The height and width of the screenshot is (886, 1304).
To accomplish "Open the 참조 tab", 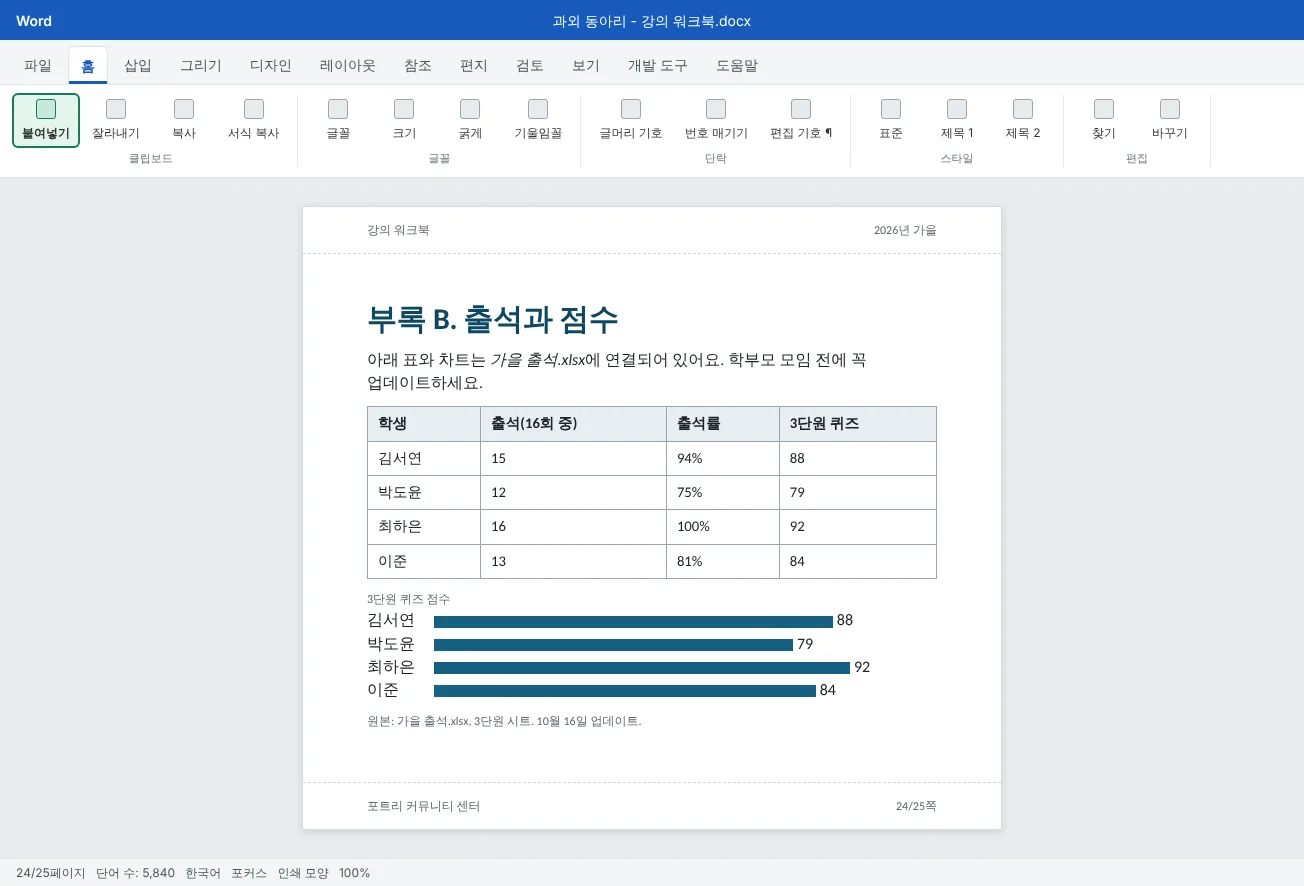I will (418, 66).
